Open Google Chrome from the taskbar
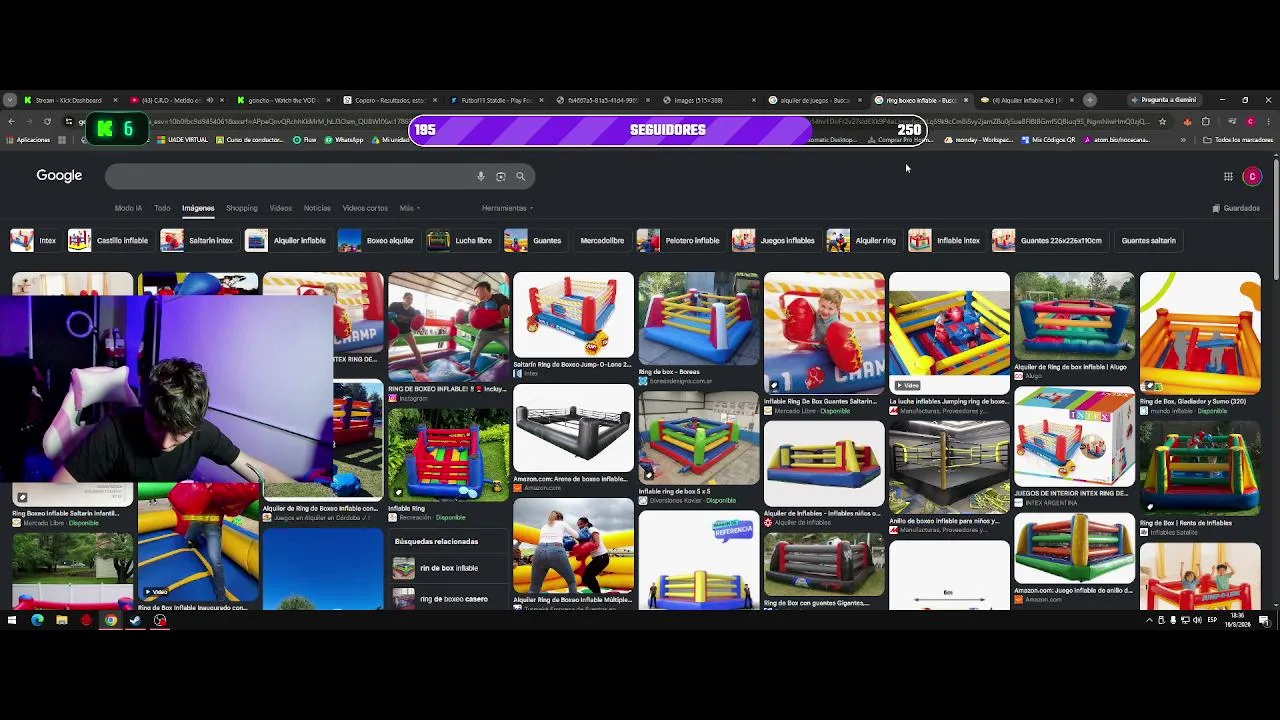 point(110,621)
